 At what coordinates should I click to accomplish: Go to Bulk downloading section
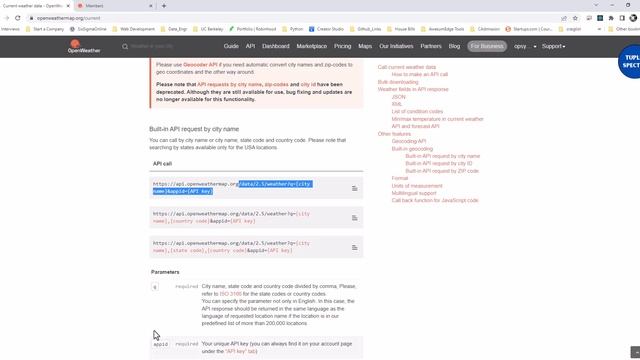(398, 82)
